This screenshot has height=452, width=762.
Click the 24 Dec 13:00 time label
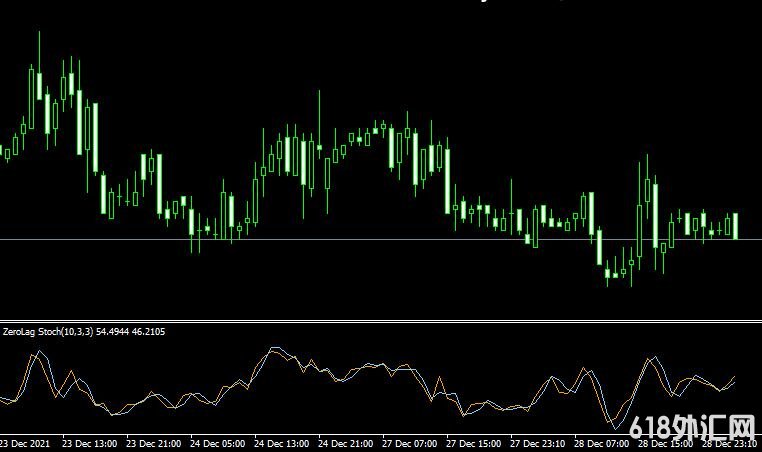(281, 444)
